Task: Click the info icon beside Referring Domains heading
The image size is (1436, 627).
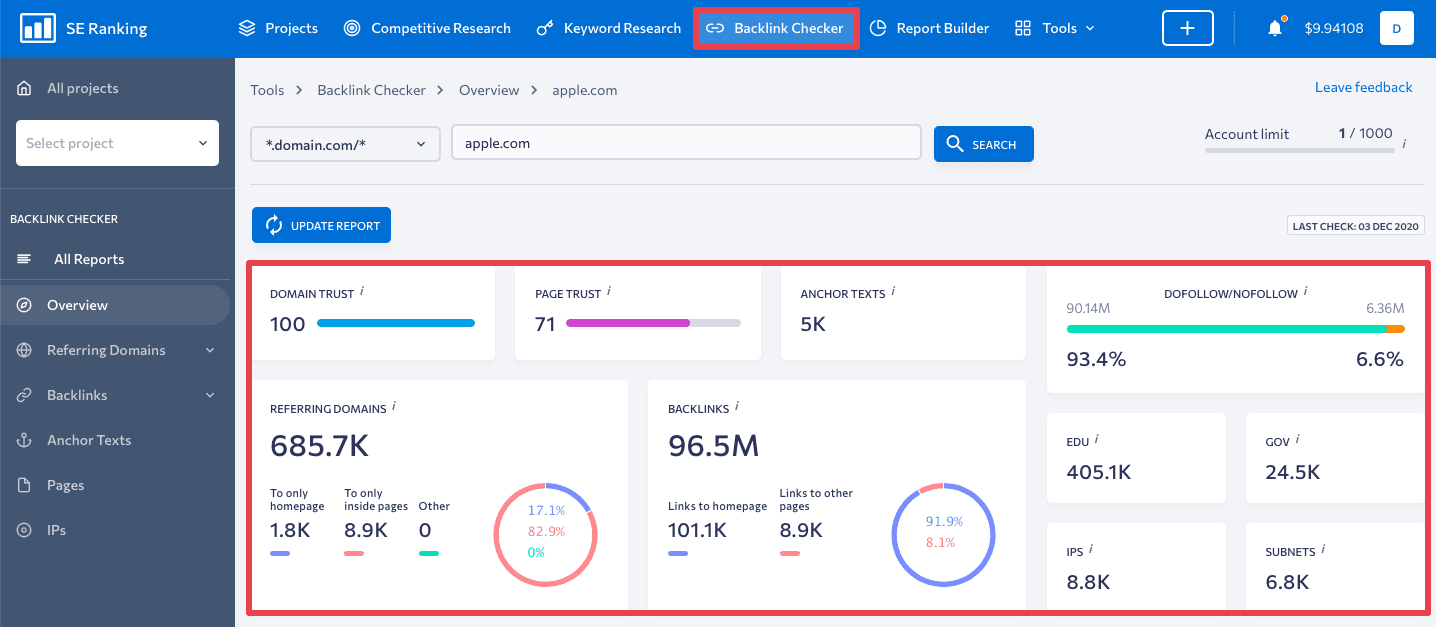Action: point(394,407)
